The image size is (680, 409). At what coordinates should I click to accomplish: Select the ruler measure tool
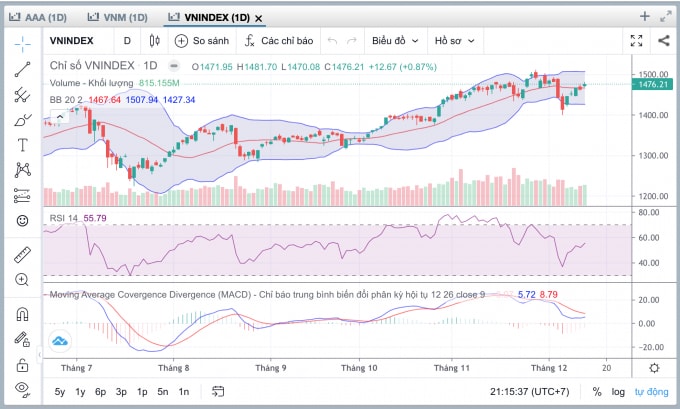point(22,255)
